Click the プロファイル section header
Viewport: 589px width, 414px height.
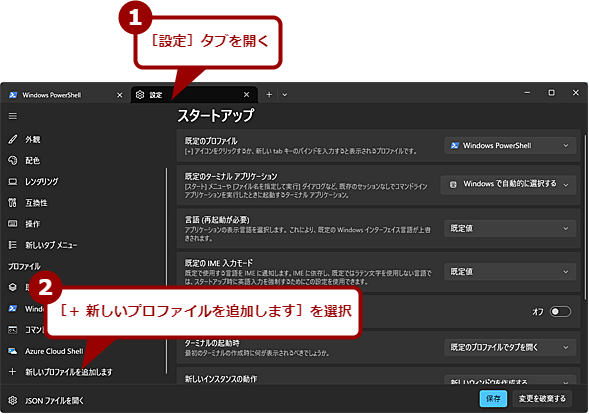click(24, 266)
